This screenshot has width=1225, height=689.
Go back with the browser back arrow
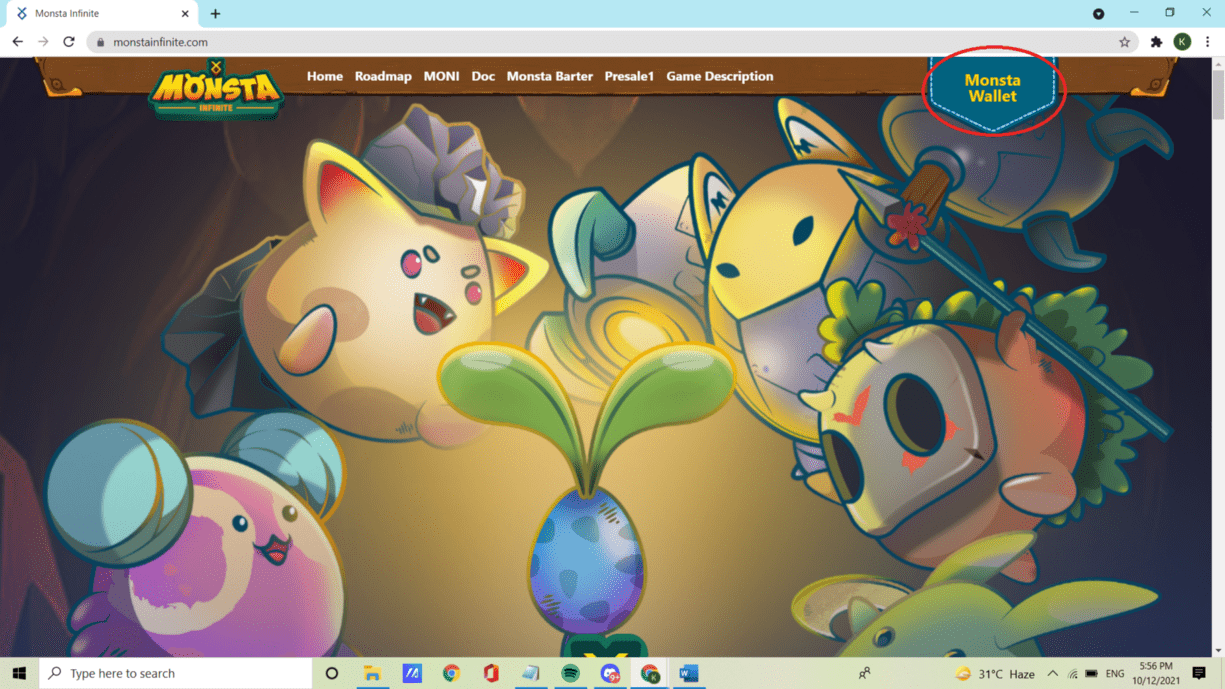(x=17, y=42)
